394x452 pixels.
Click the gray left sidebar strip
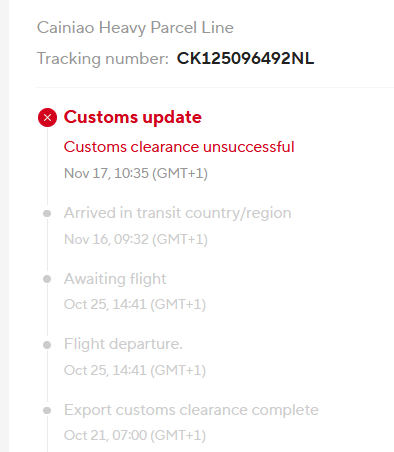[4, 226]
